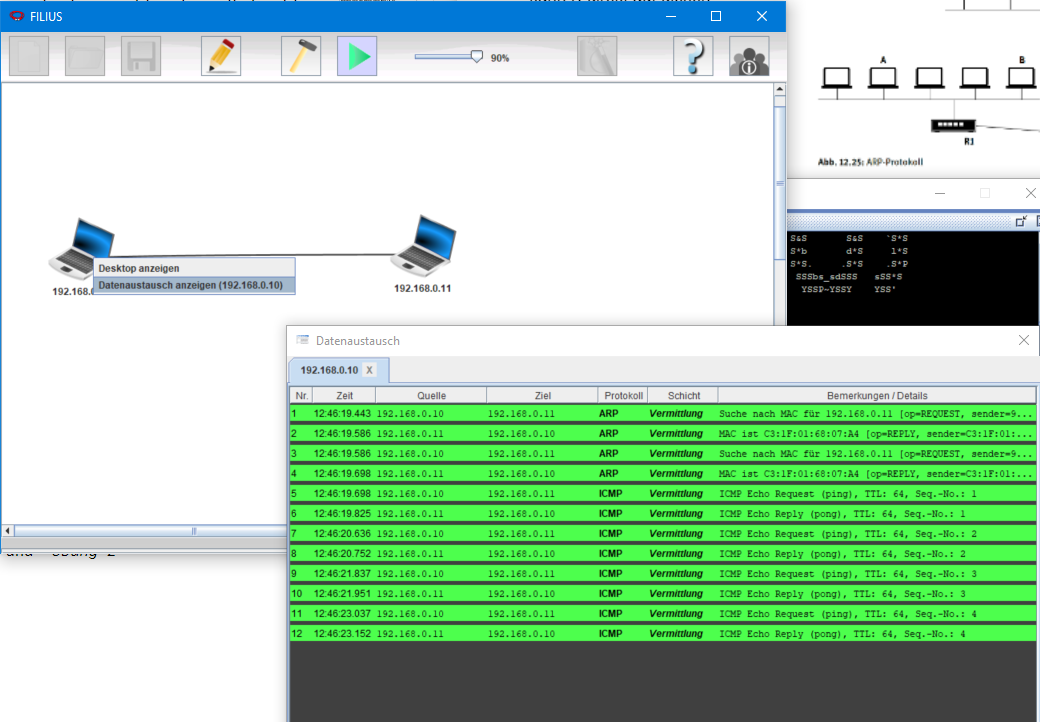The width and height of the screenshot is (1040, 722).
Task: Open the about info people icon
Action: pos(749,56)
